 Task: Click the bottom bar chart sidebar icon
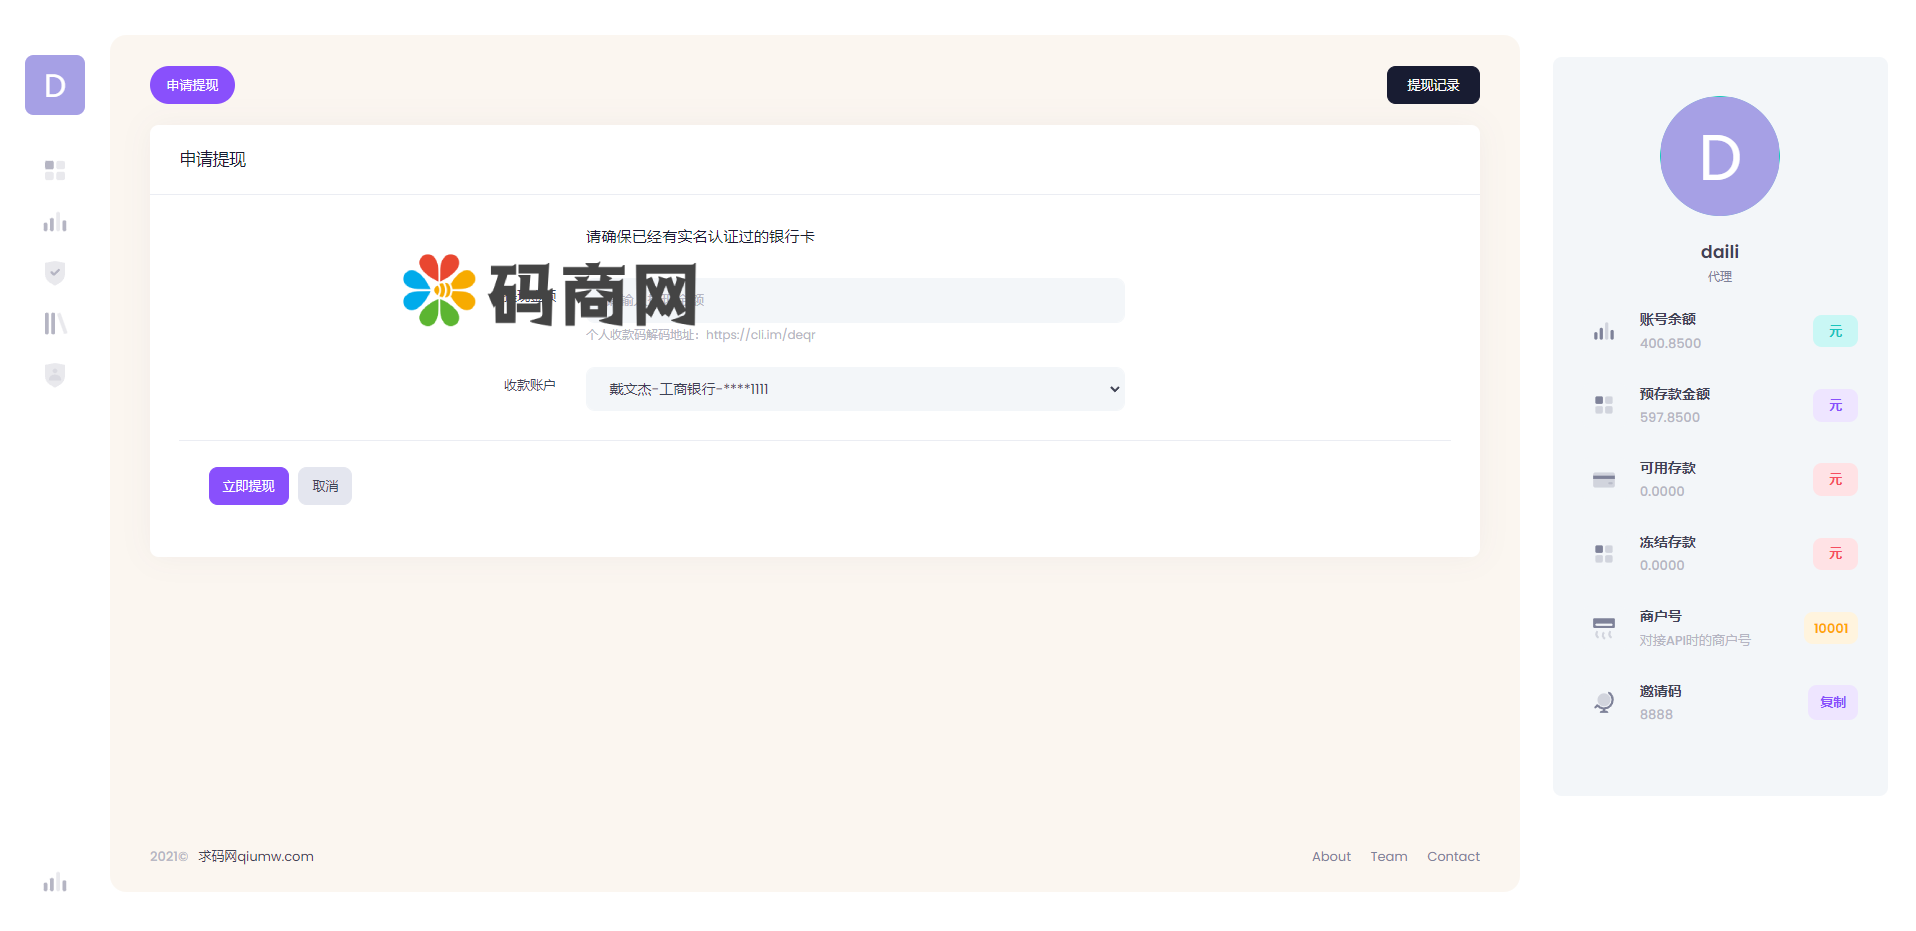tap(55, 882)
